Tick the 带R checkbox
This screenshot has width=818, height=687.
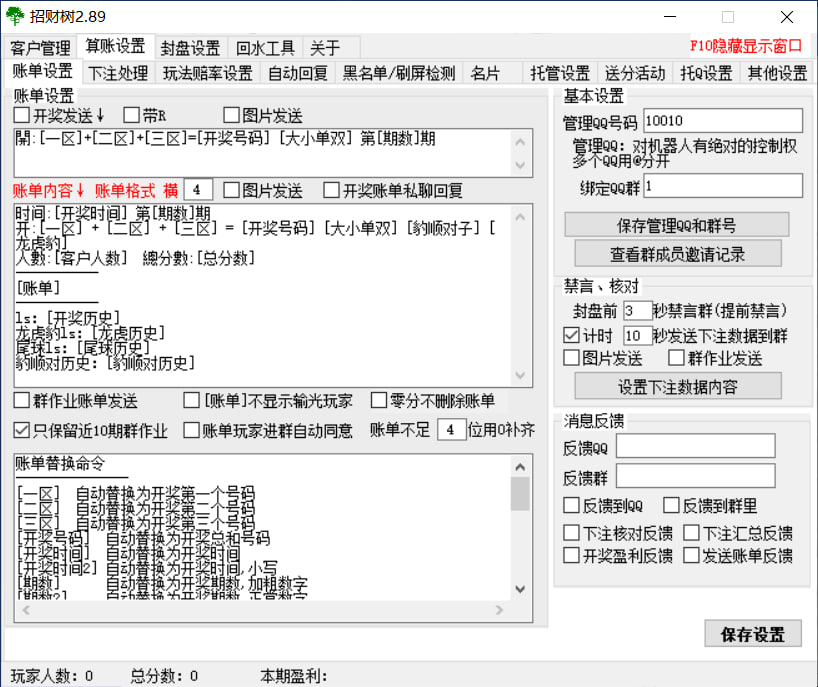(133, 116)
